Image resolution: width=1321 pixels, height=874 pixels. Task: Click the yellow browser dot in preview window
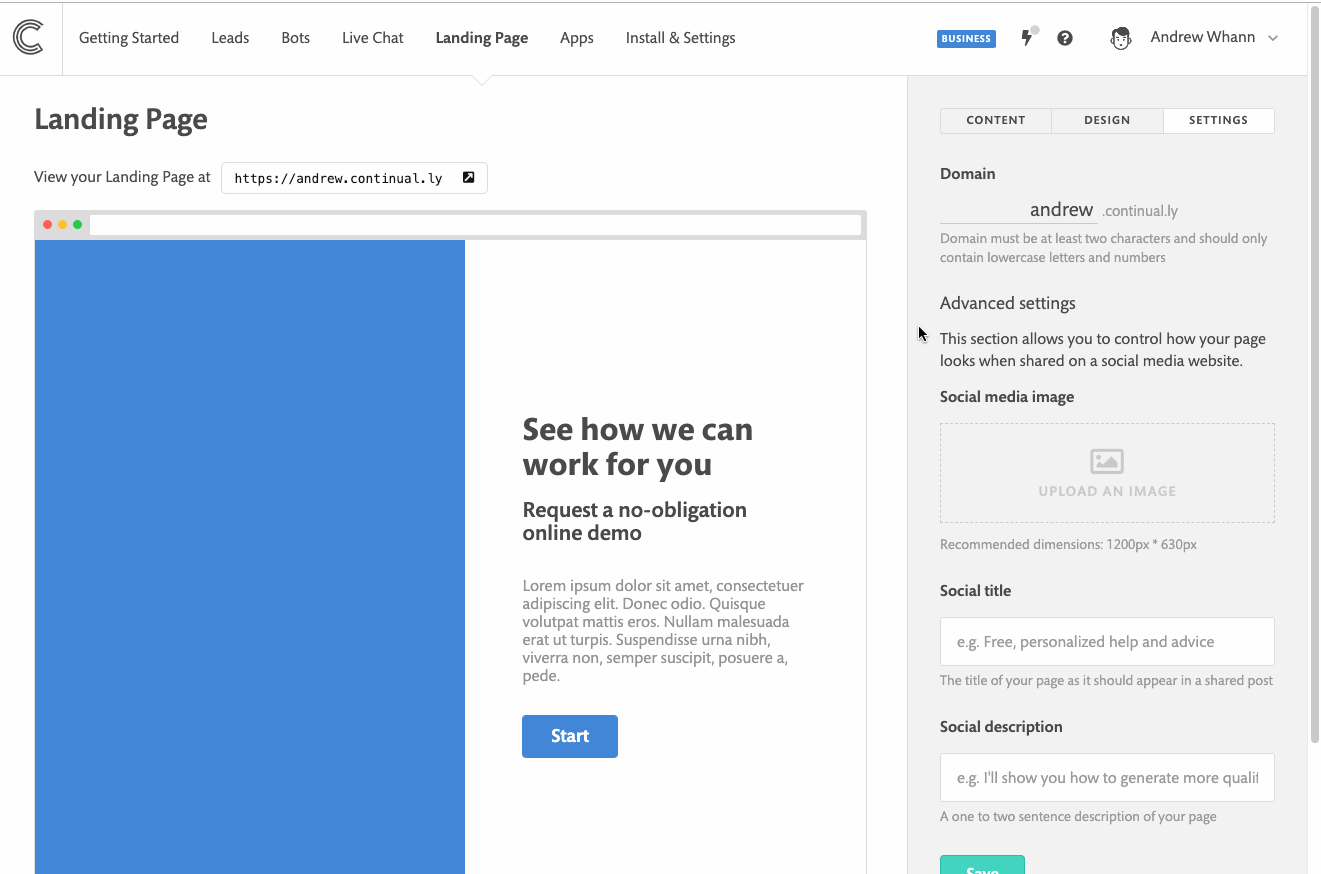[x=62, y=224]
